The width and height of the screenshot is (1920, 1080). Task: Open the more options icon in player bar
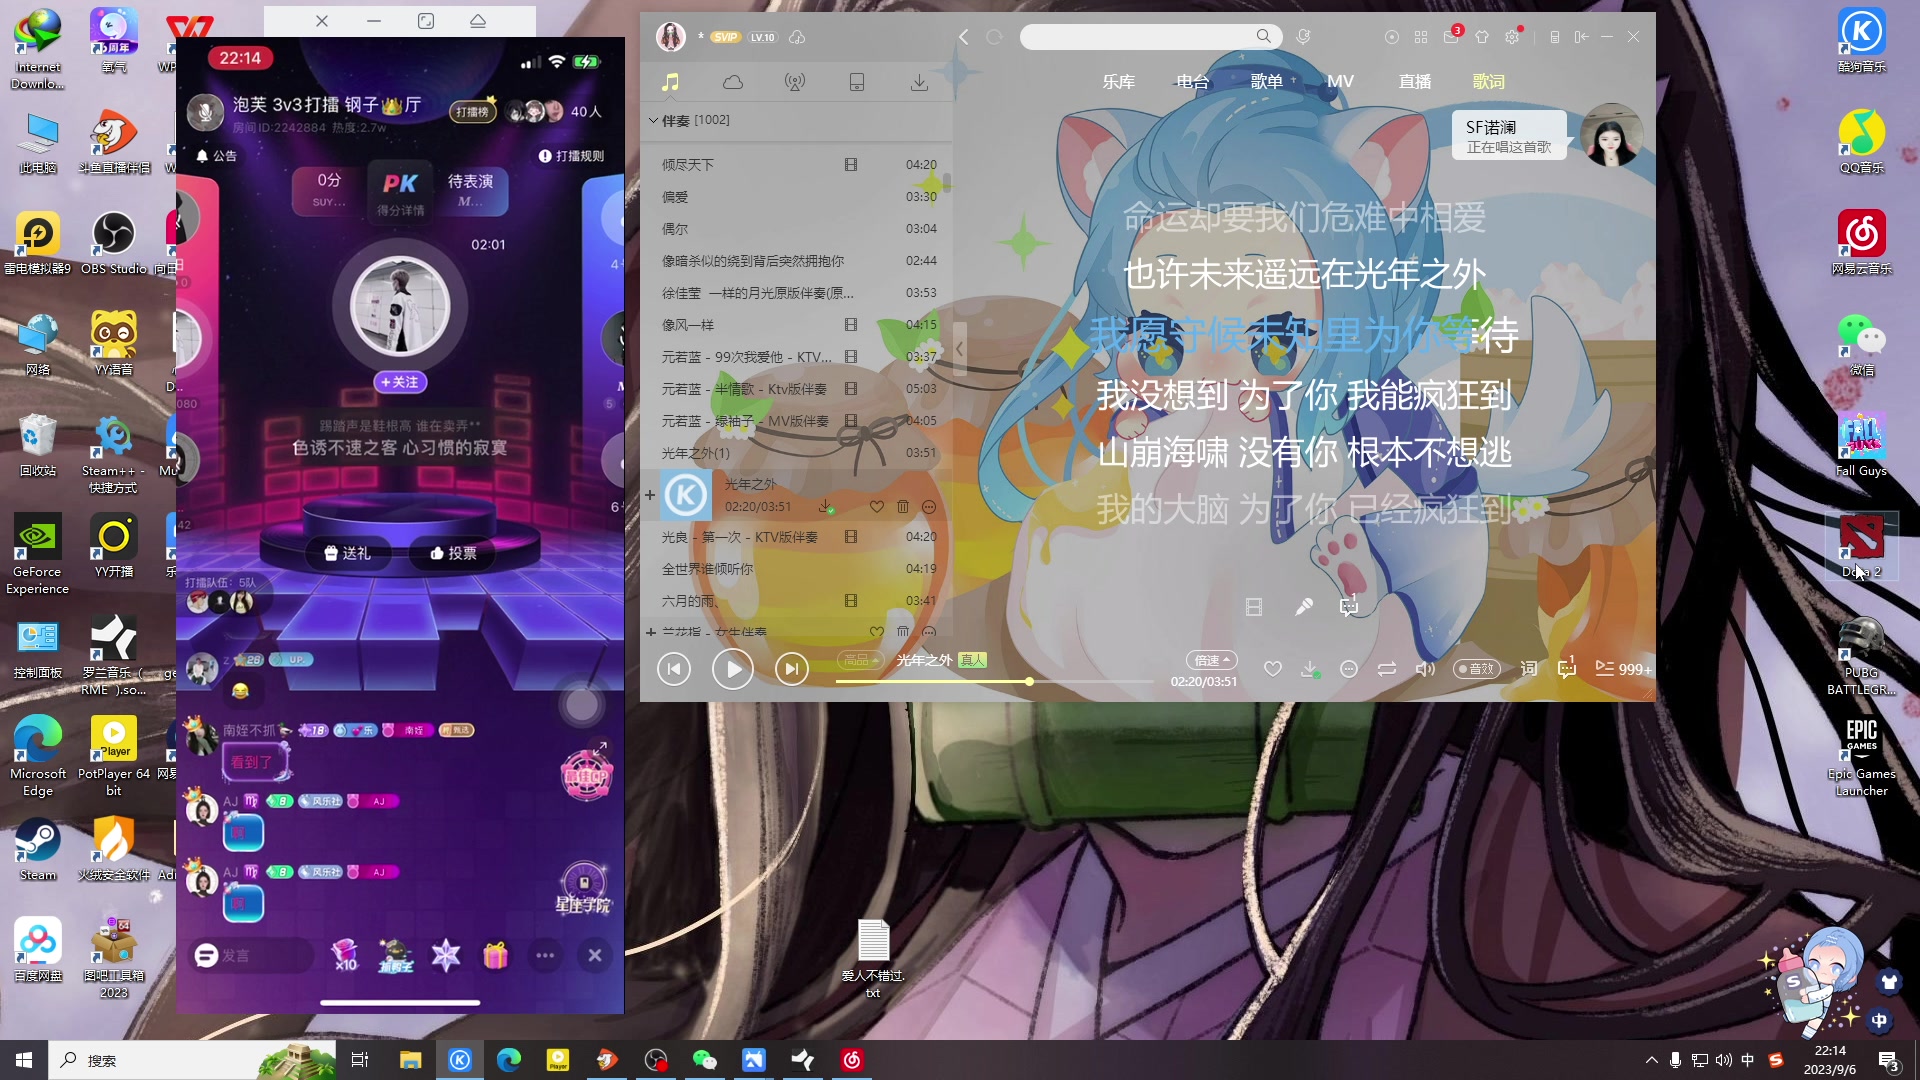(1349, 669)
